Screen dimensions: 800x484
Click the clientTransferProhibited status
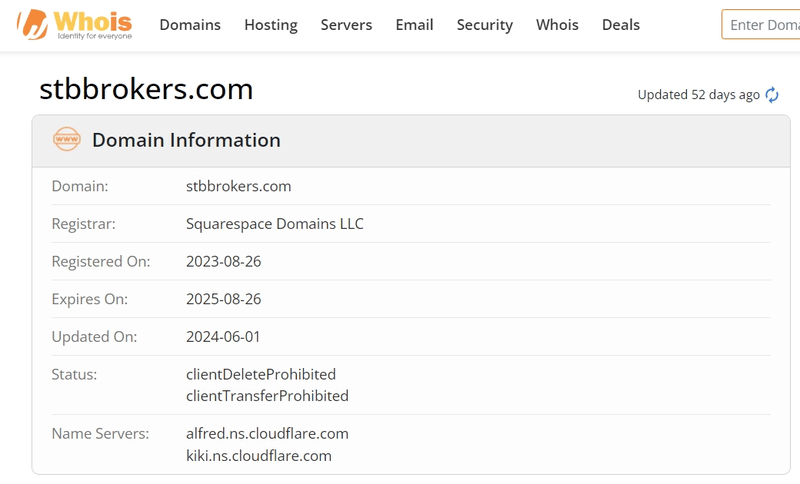point(267,396)
